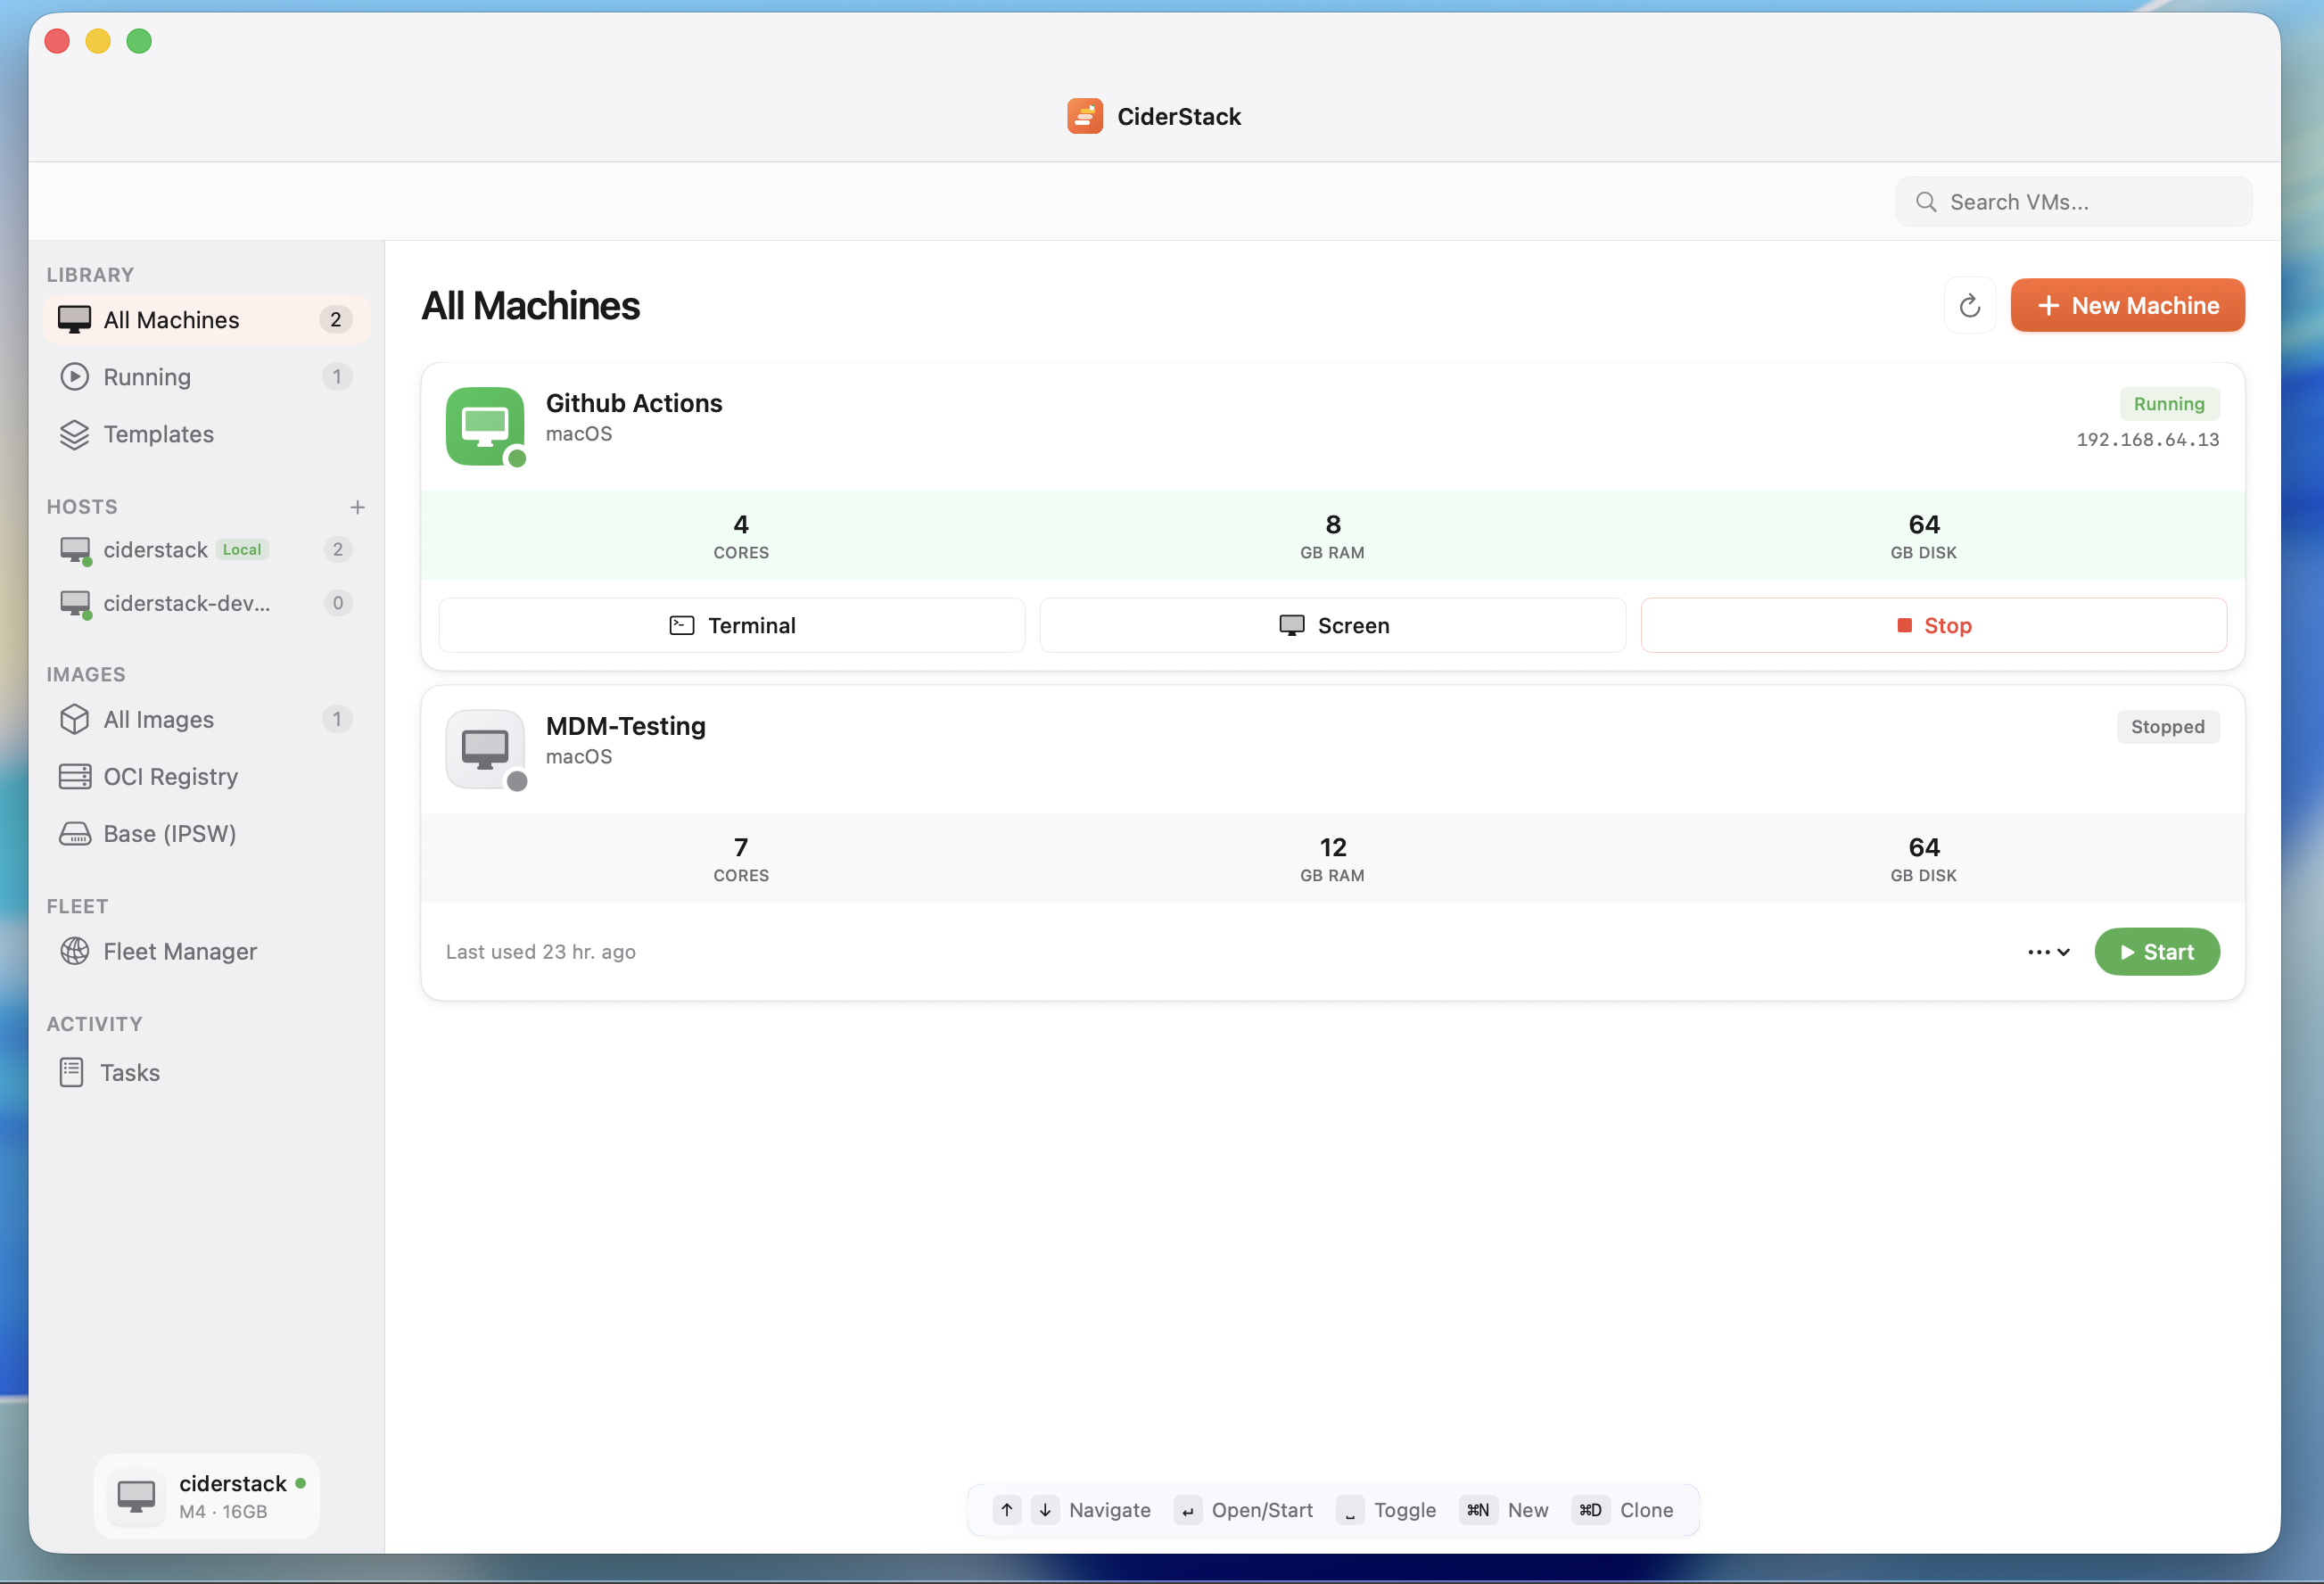Select the ciderstack M4 host status card
This screenshot has width=2324, height=1584.
(207, 1496)
